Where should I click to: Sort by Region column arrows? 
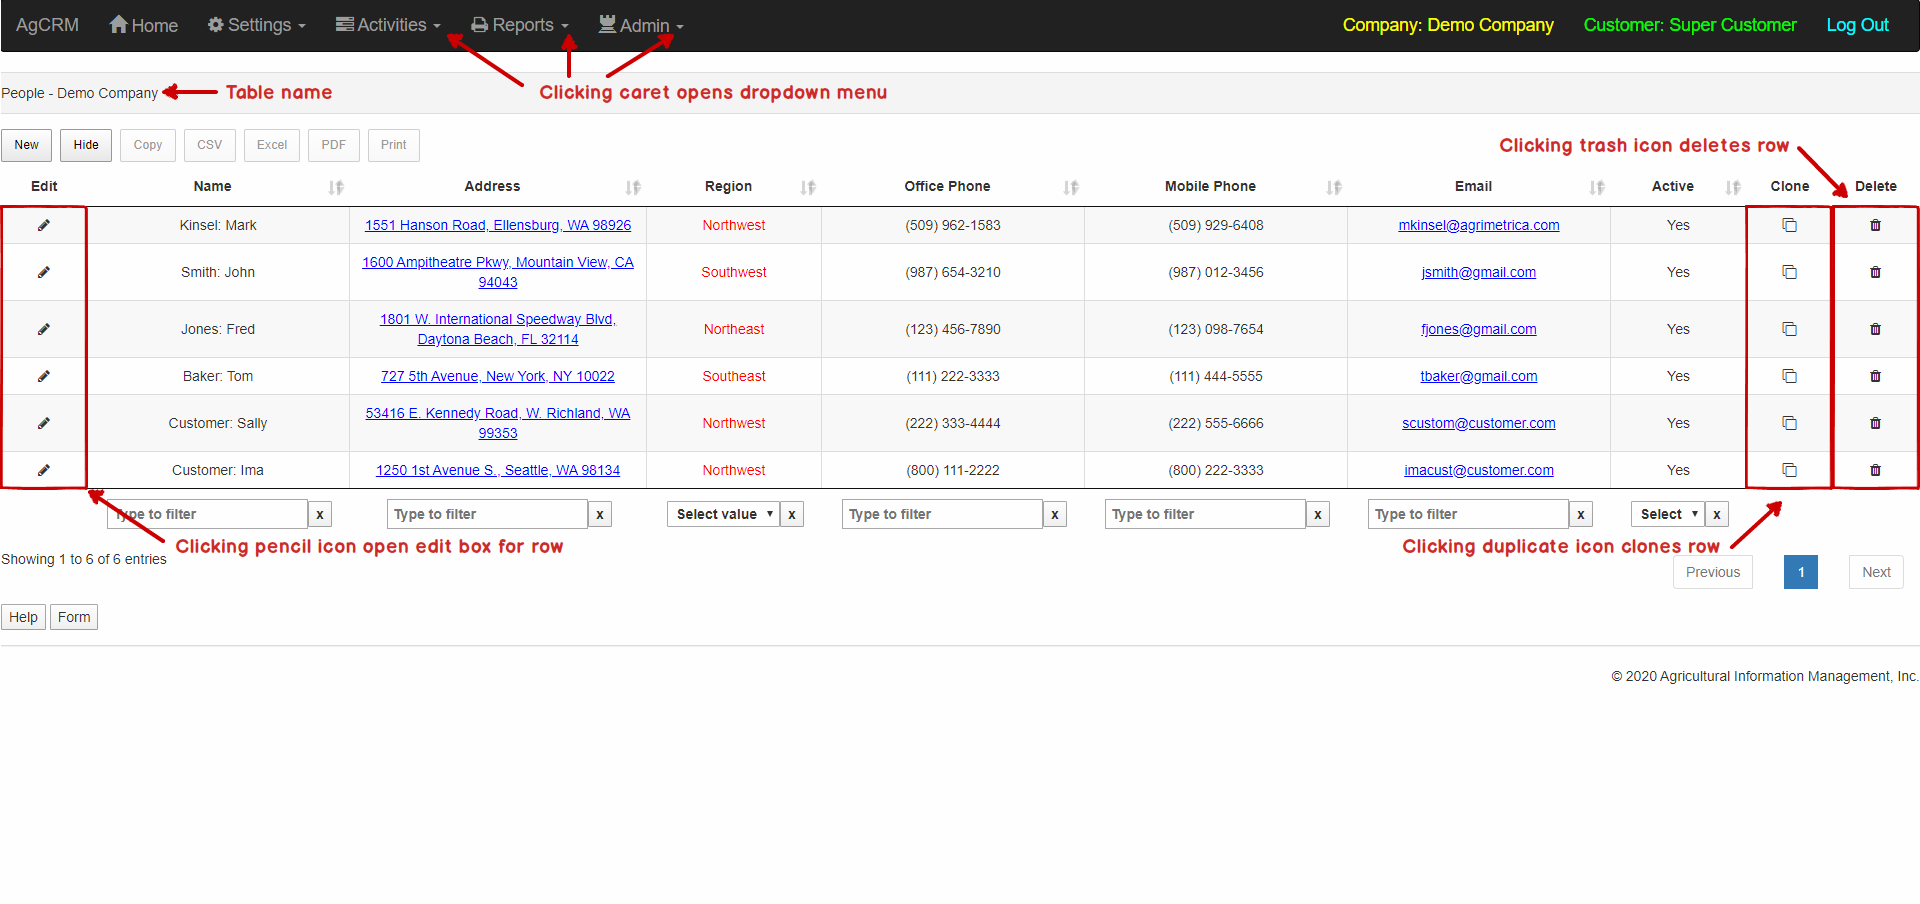pyautogui.click(x=808, y=187)
